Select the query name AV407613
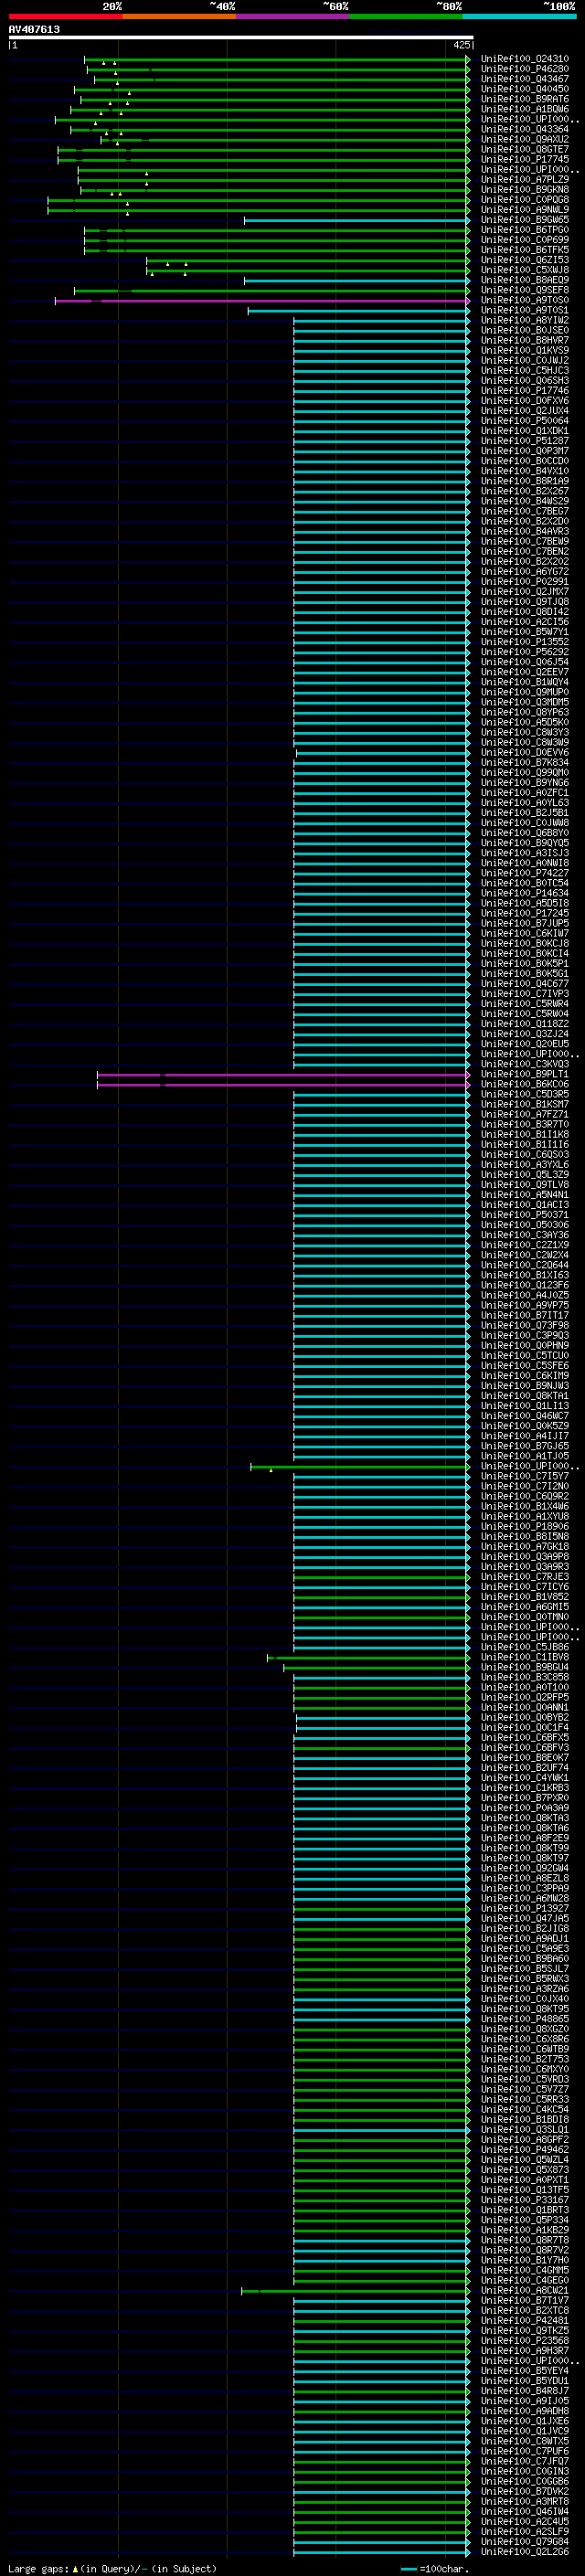 click(34, 29)
